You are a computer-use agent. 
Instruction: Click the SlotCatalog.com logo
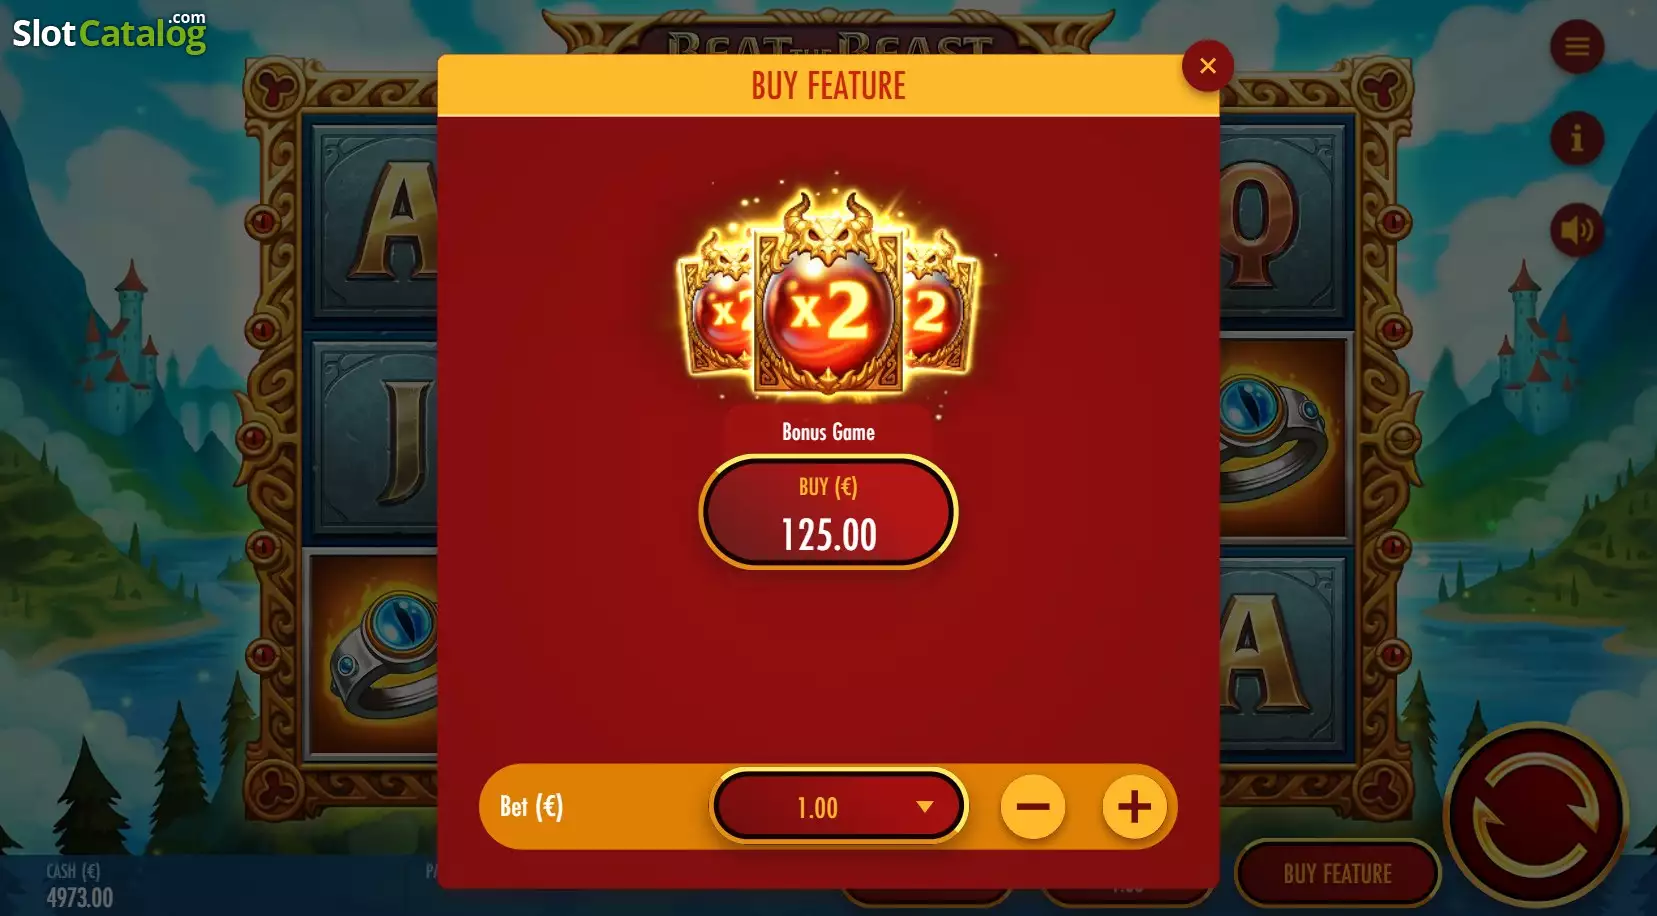109,32
